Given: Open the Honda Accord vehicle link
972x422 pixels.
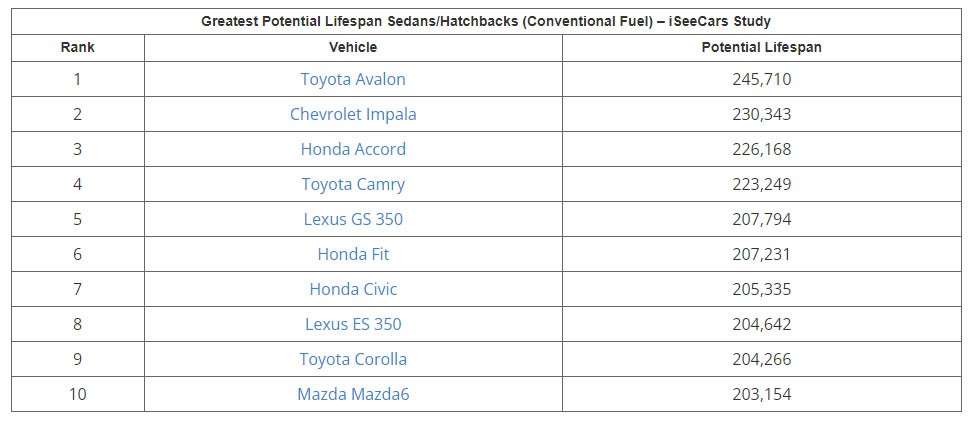Looking at the screenshot, I should (x=353, y=149).
